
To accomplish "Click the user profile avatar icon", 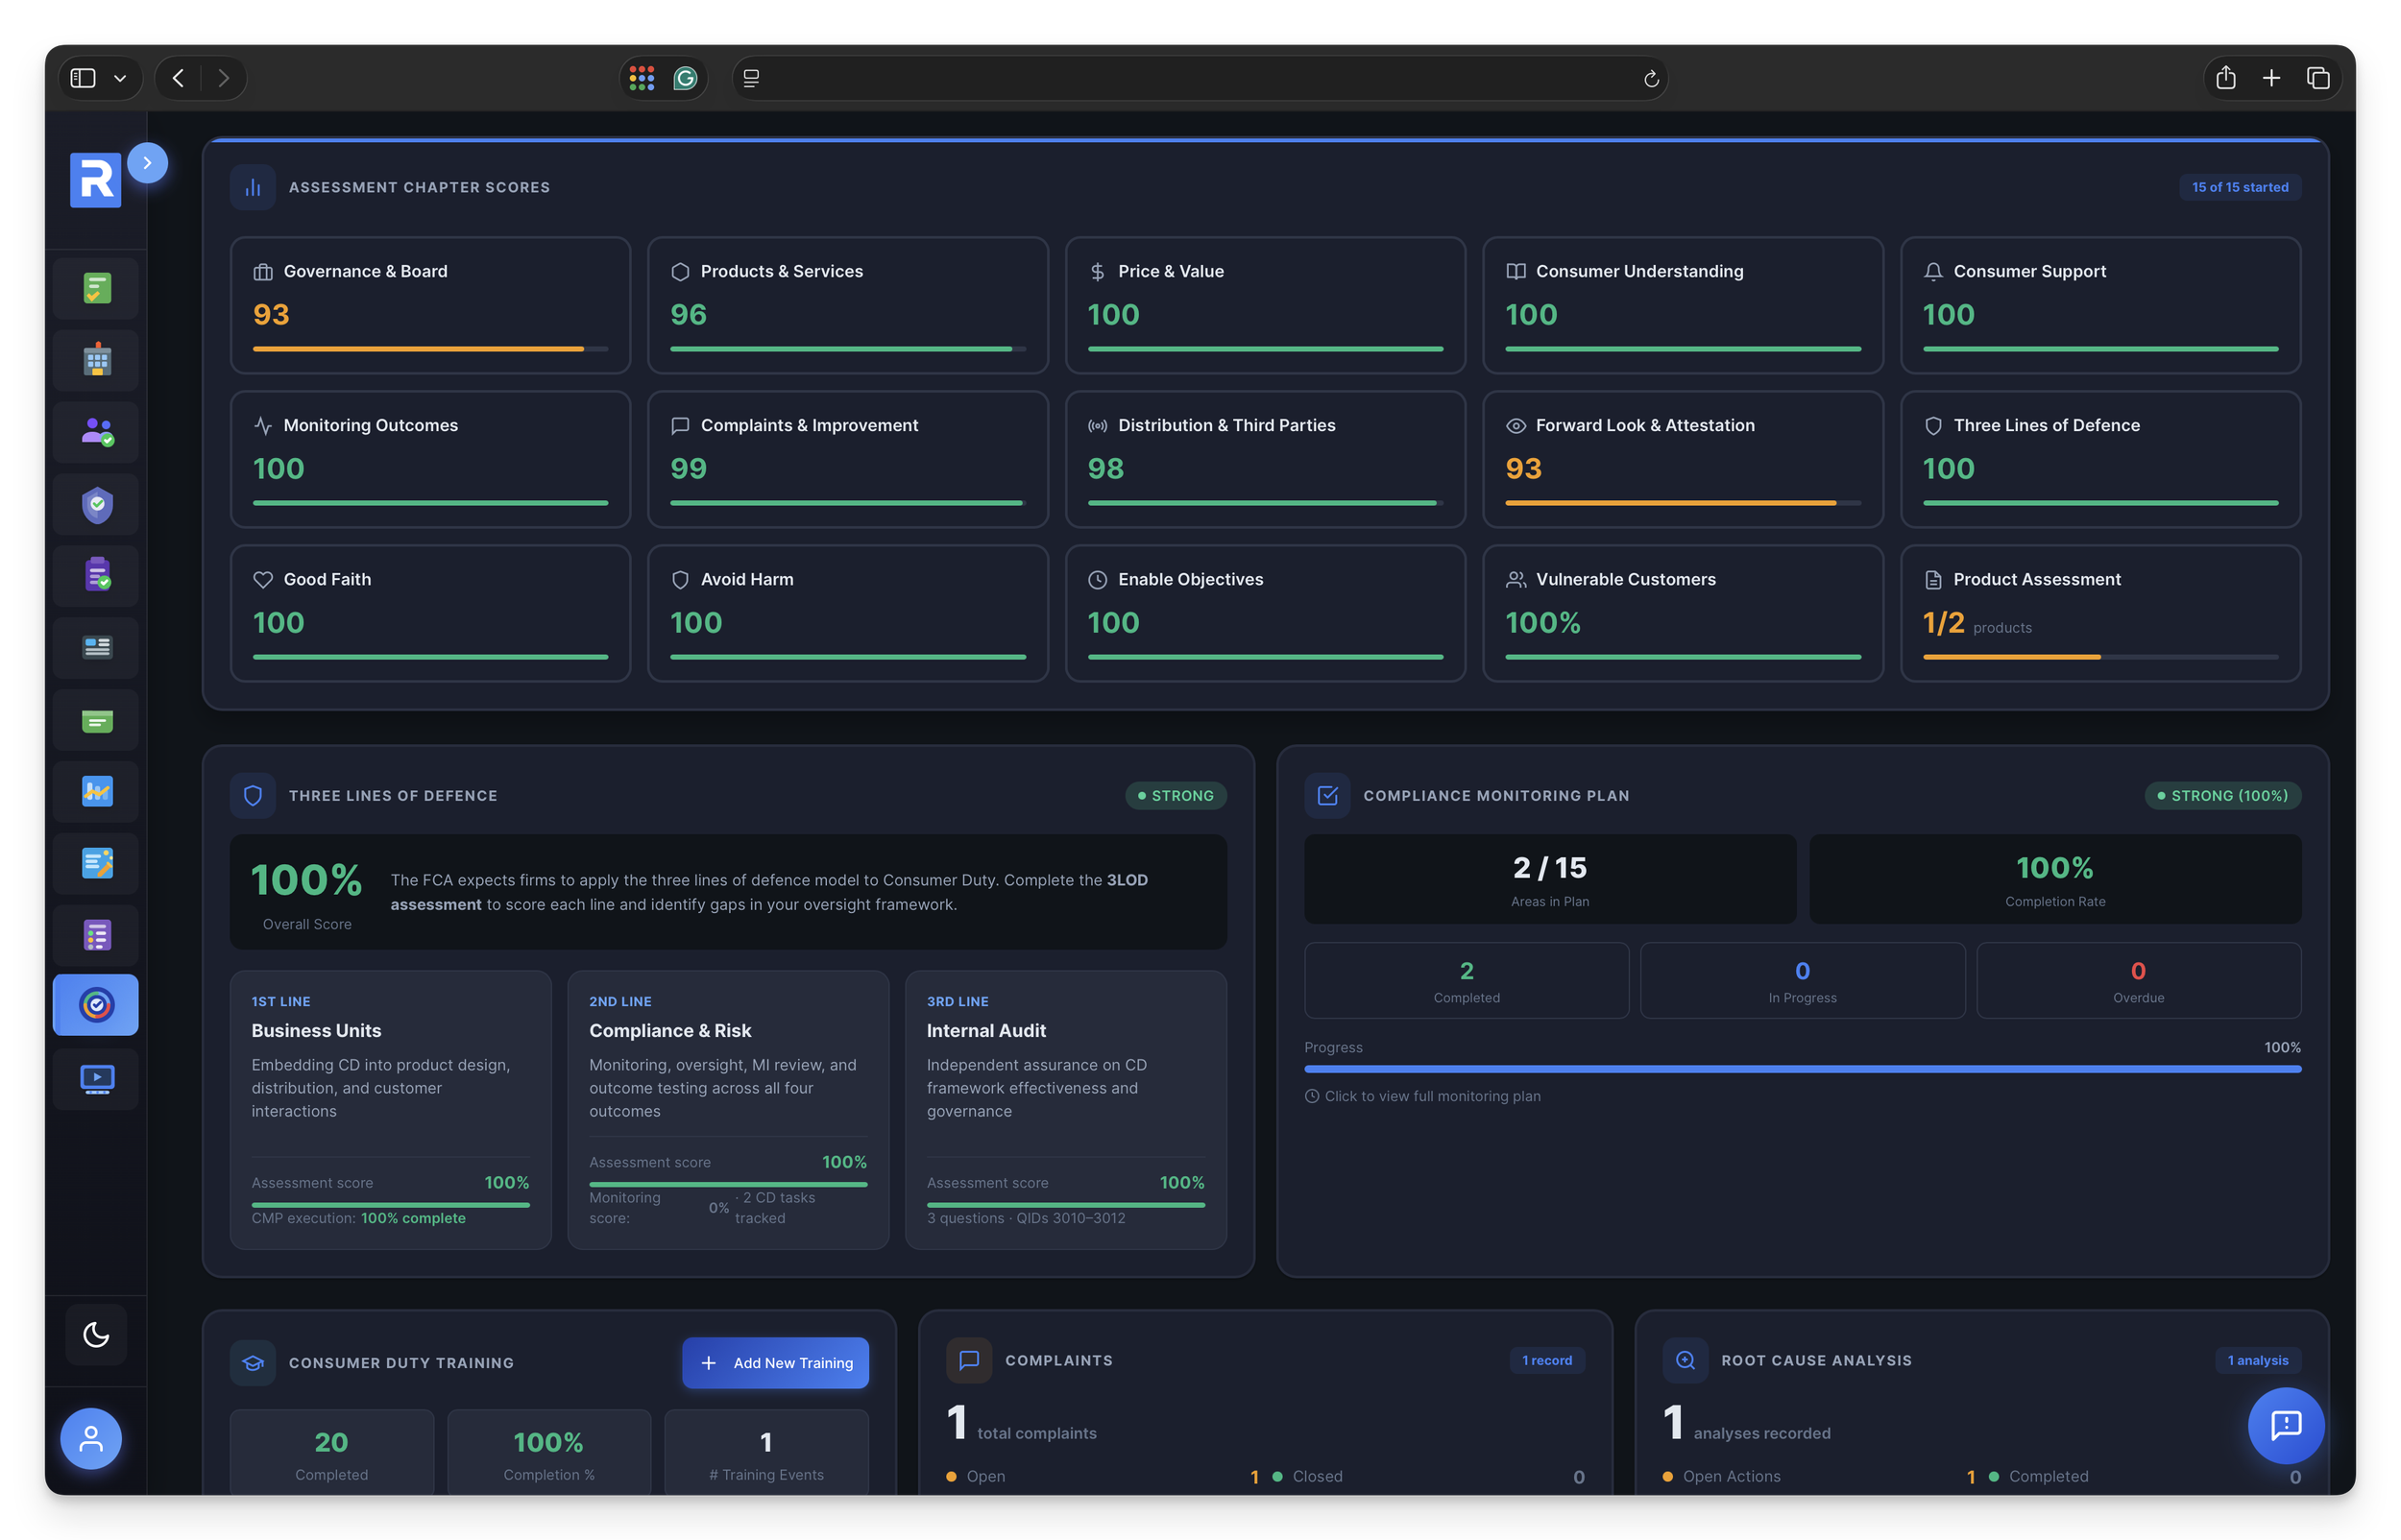I will point(91,1438).
